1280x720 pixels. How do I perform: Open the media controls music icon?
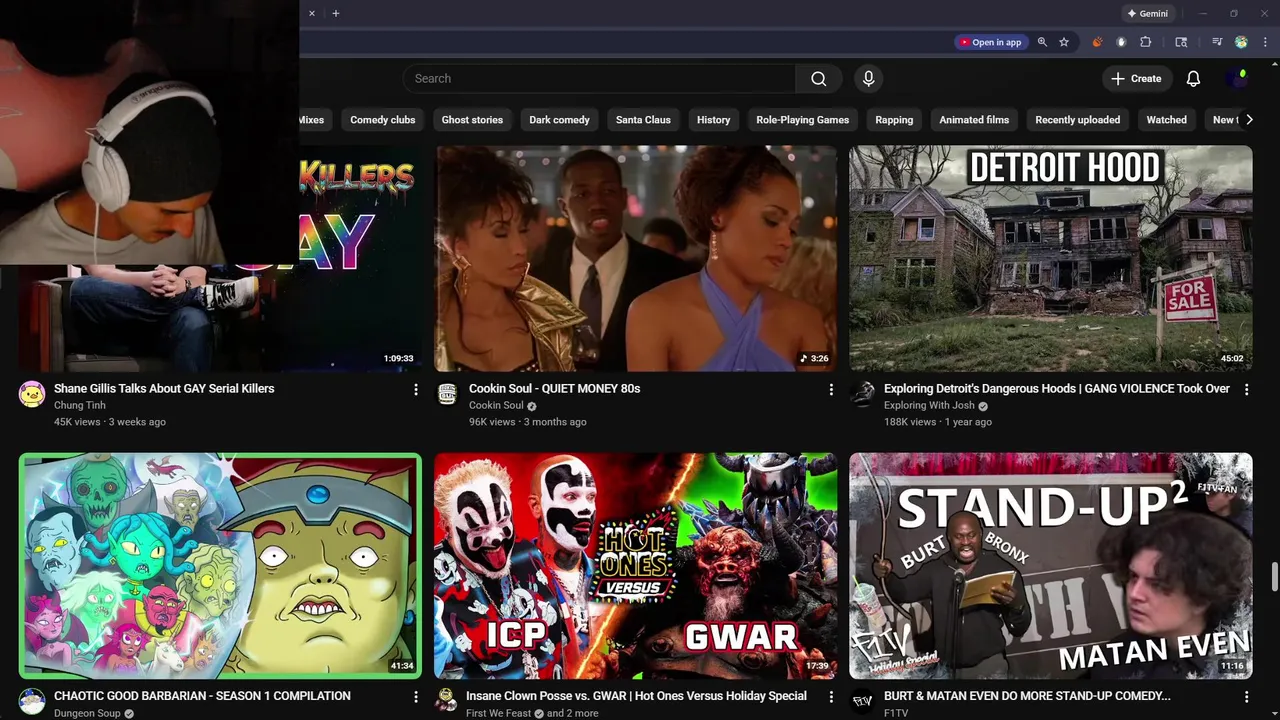point(1217,42)
